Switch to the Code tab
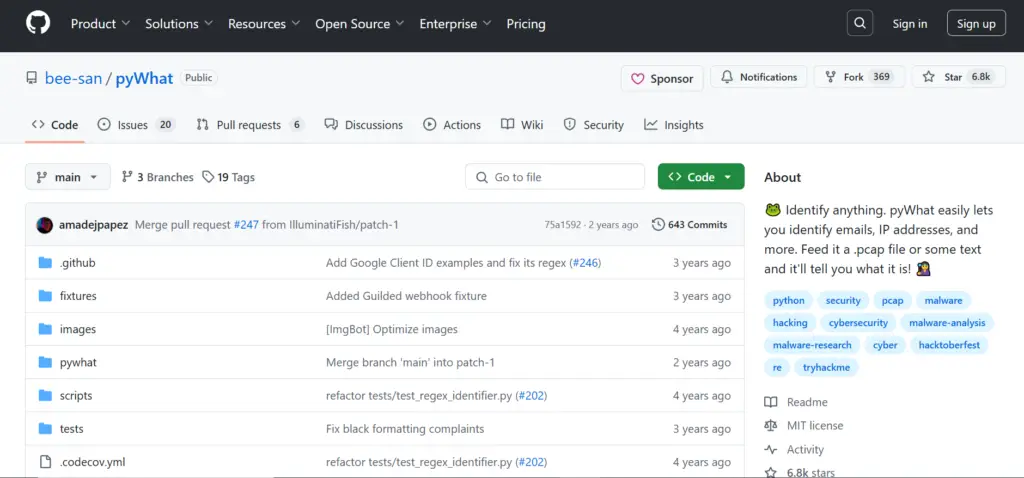 55,125
